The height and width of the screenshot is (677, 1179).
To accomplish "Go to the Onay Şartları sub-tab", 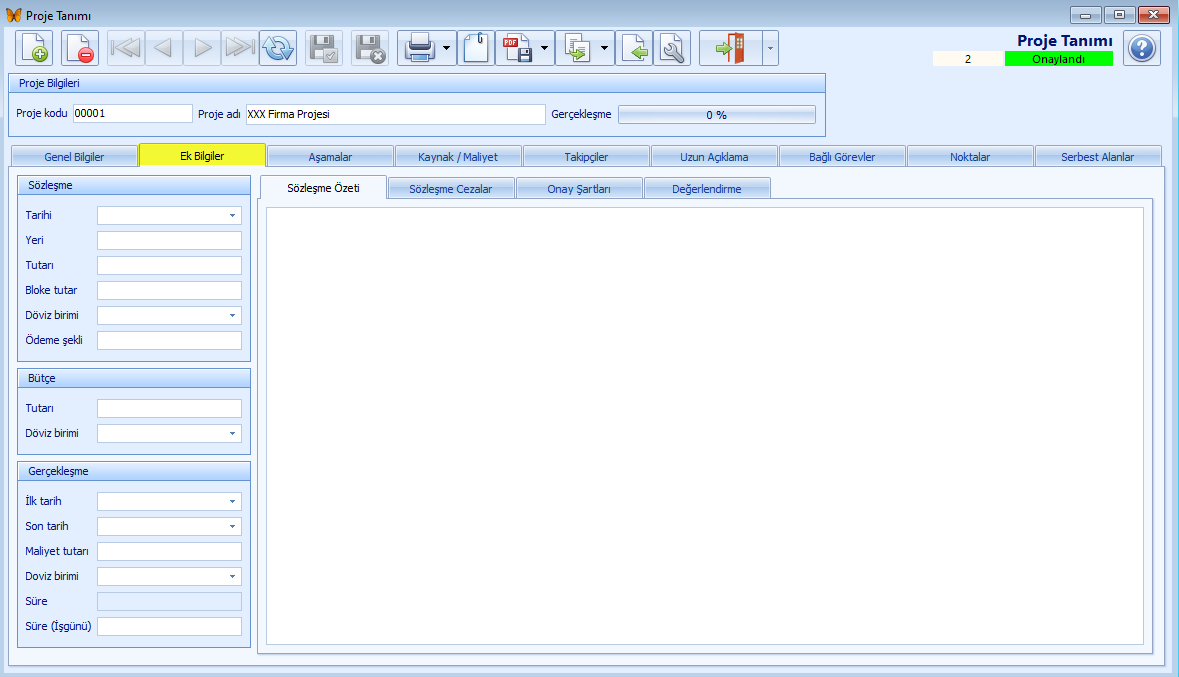I will point(579,189).
